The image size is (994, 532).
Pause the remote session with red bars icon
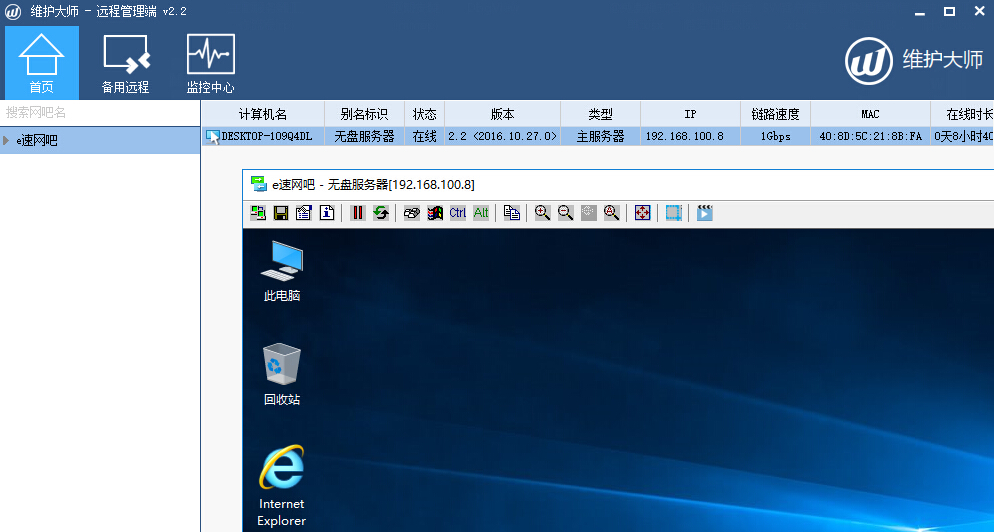358,213
